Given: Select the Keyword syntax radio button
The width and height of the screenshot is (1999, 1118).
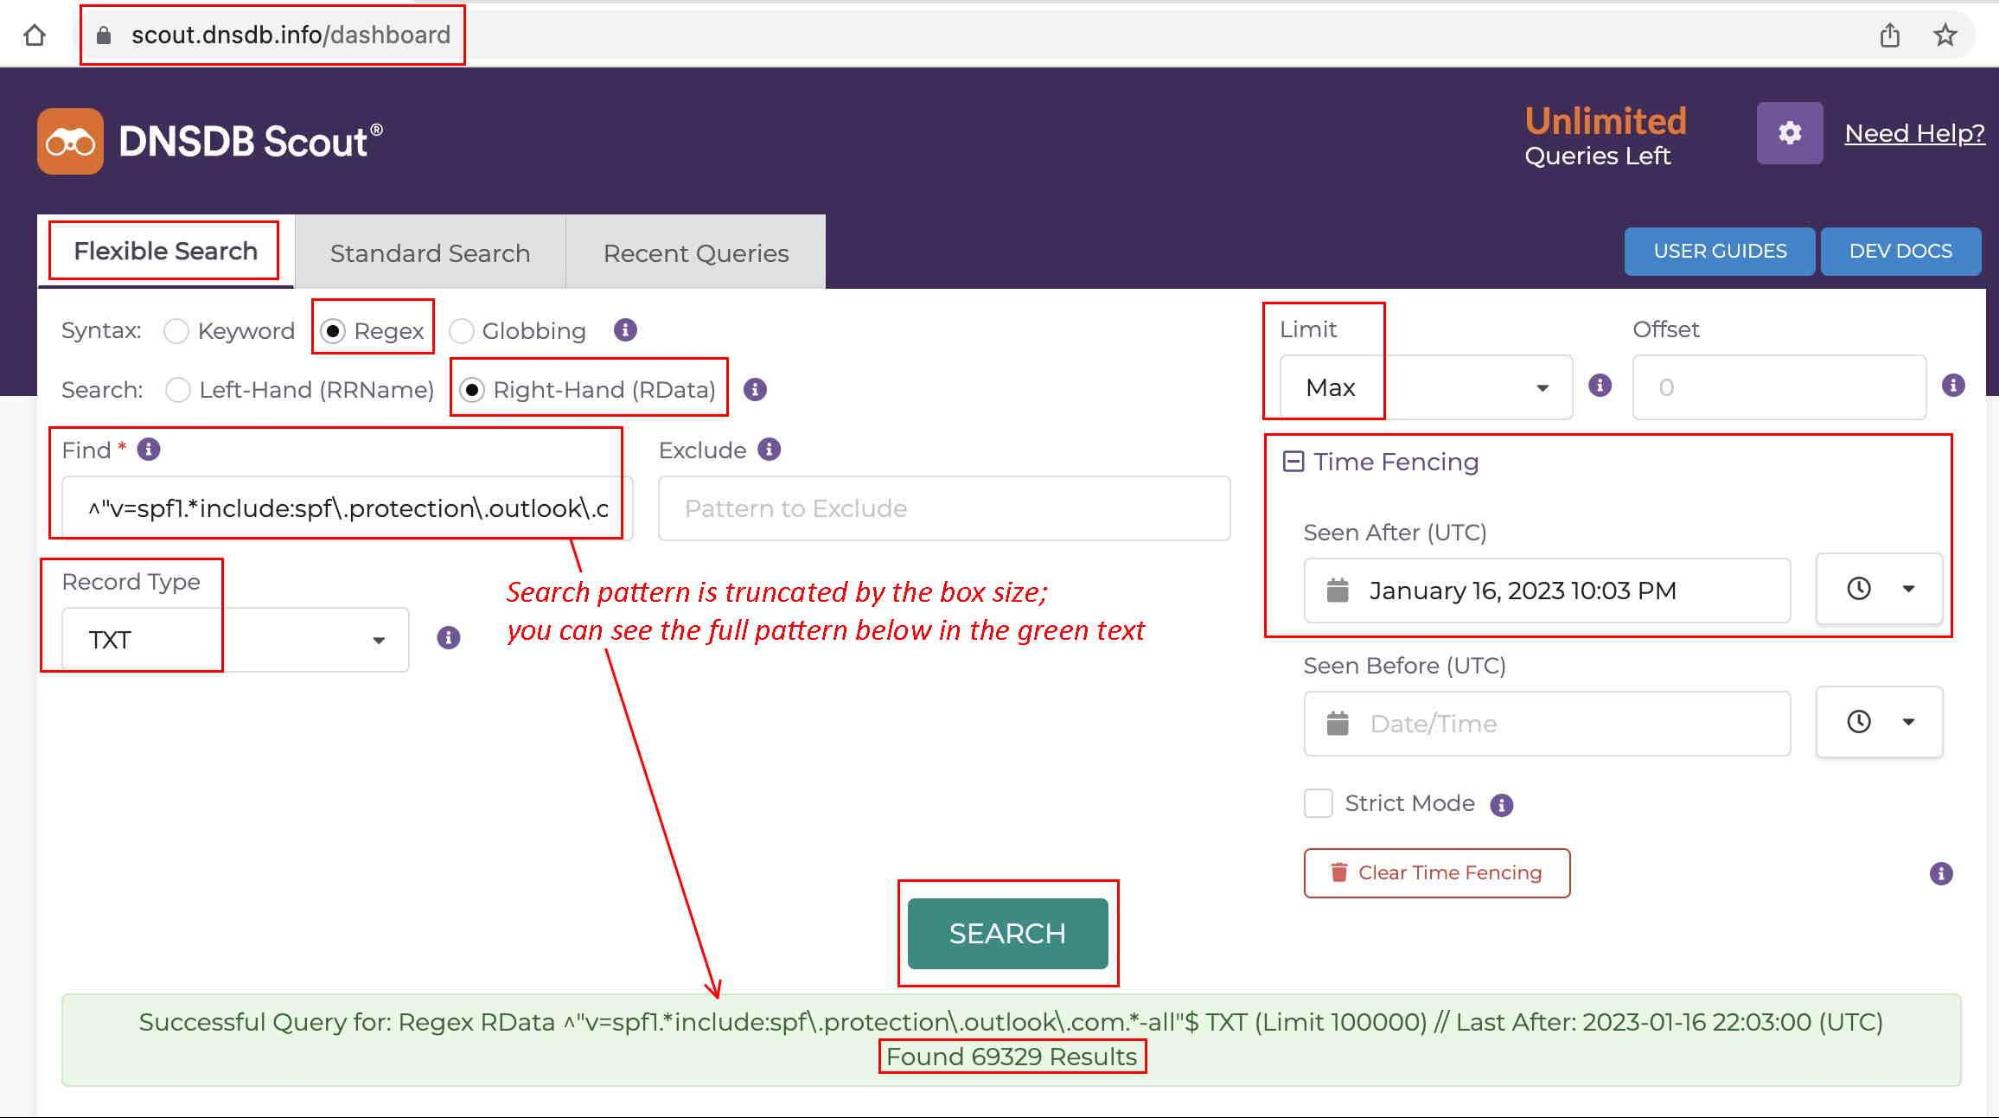Looking at the screenshot, I should [x=177, y=331].
